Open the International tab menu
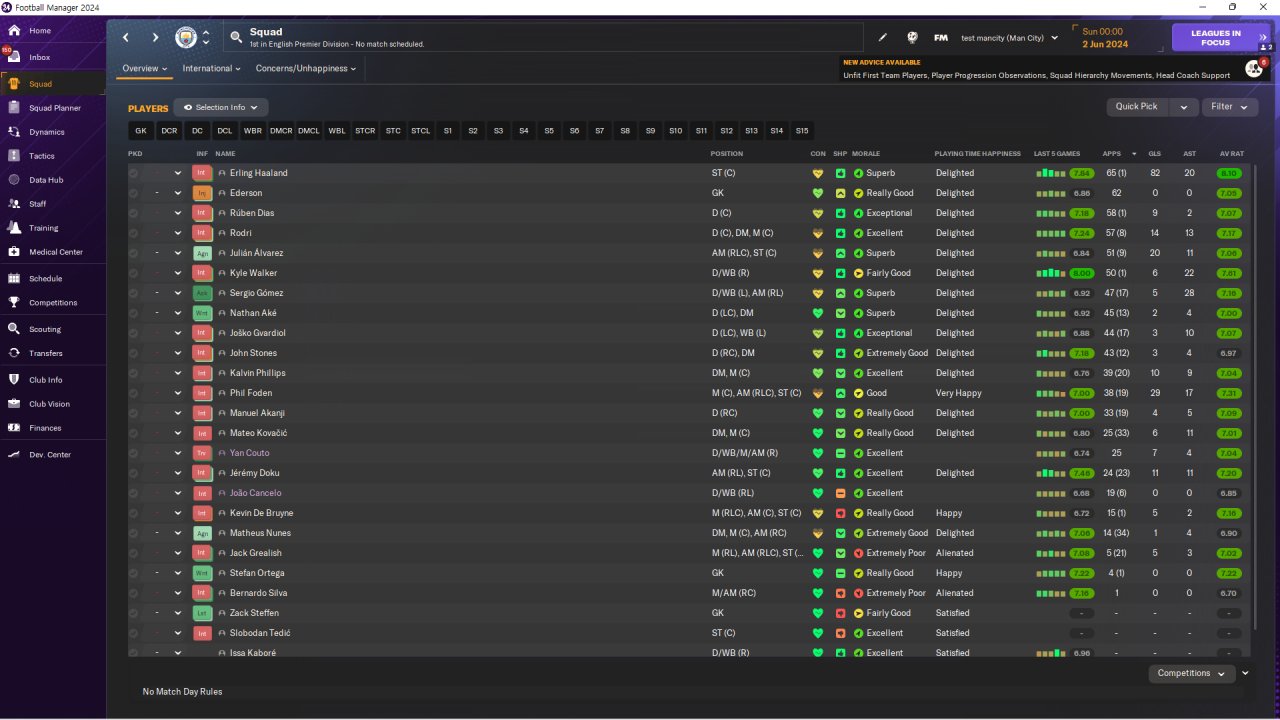The height and width of the screenshot is (720, 1280). pyautogui.click(x=211, y=69)
